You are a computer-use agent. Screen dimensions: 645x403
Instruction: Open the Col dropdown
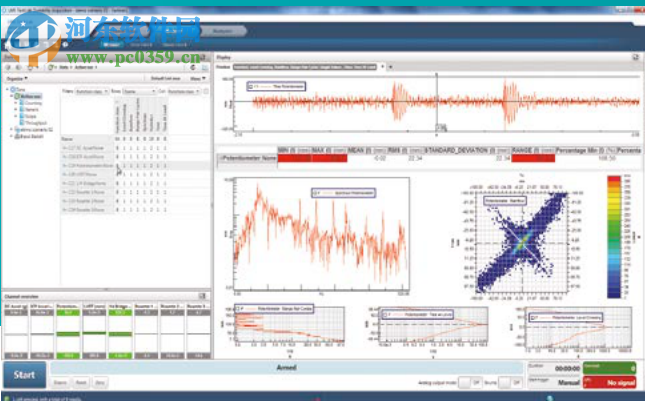(183, 91)
